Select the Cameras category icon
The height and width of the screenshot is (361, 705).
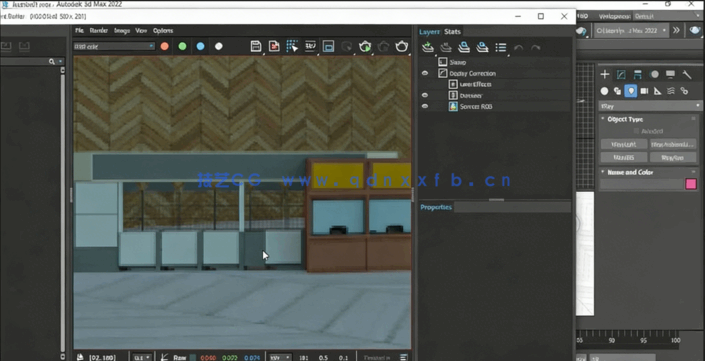[644, 91]
